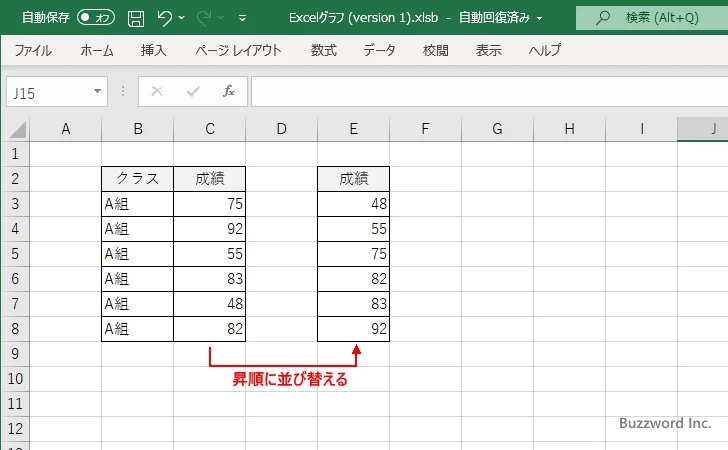Switch to the 挿入 tab
Image resolution: width=728 pixels, height=450 pixels.
tap(154, 50)
